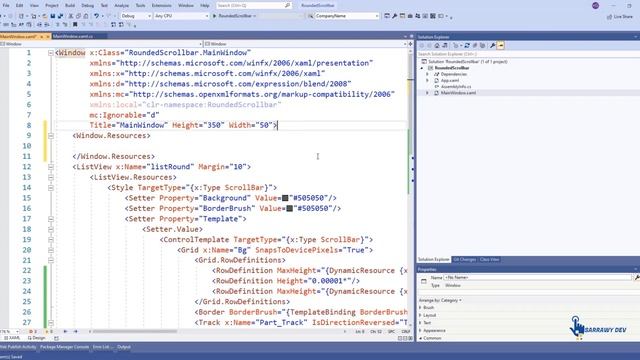Save the current file with the floppy icon
640x360 pixels.
click(53, 16)
